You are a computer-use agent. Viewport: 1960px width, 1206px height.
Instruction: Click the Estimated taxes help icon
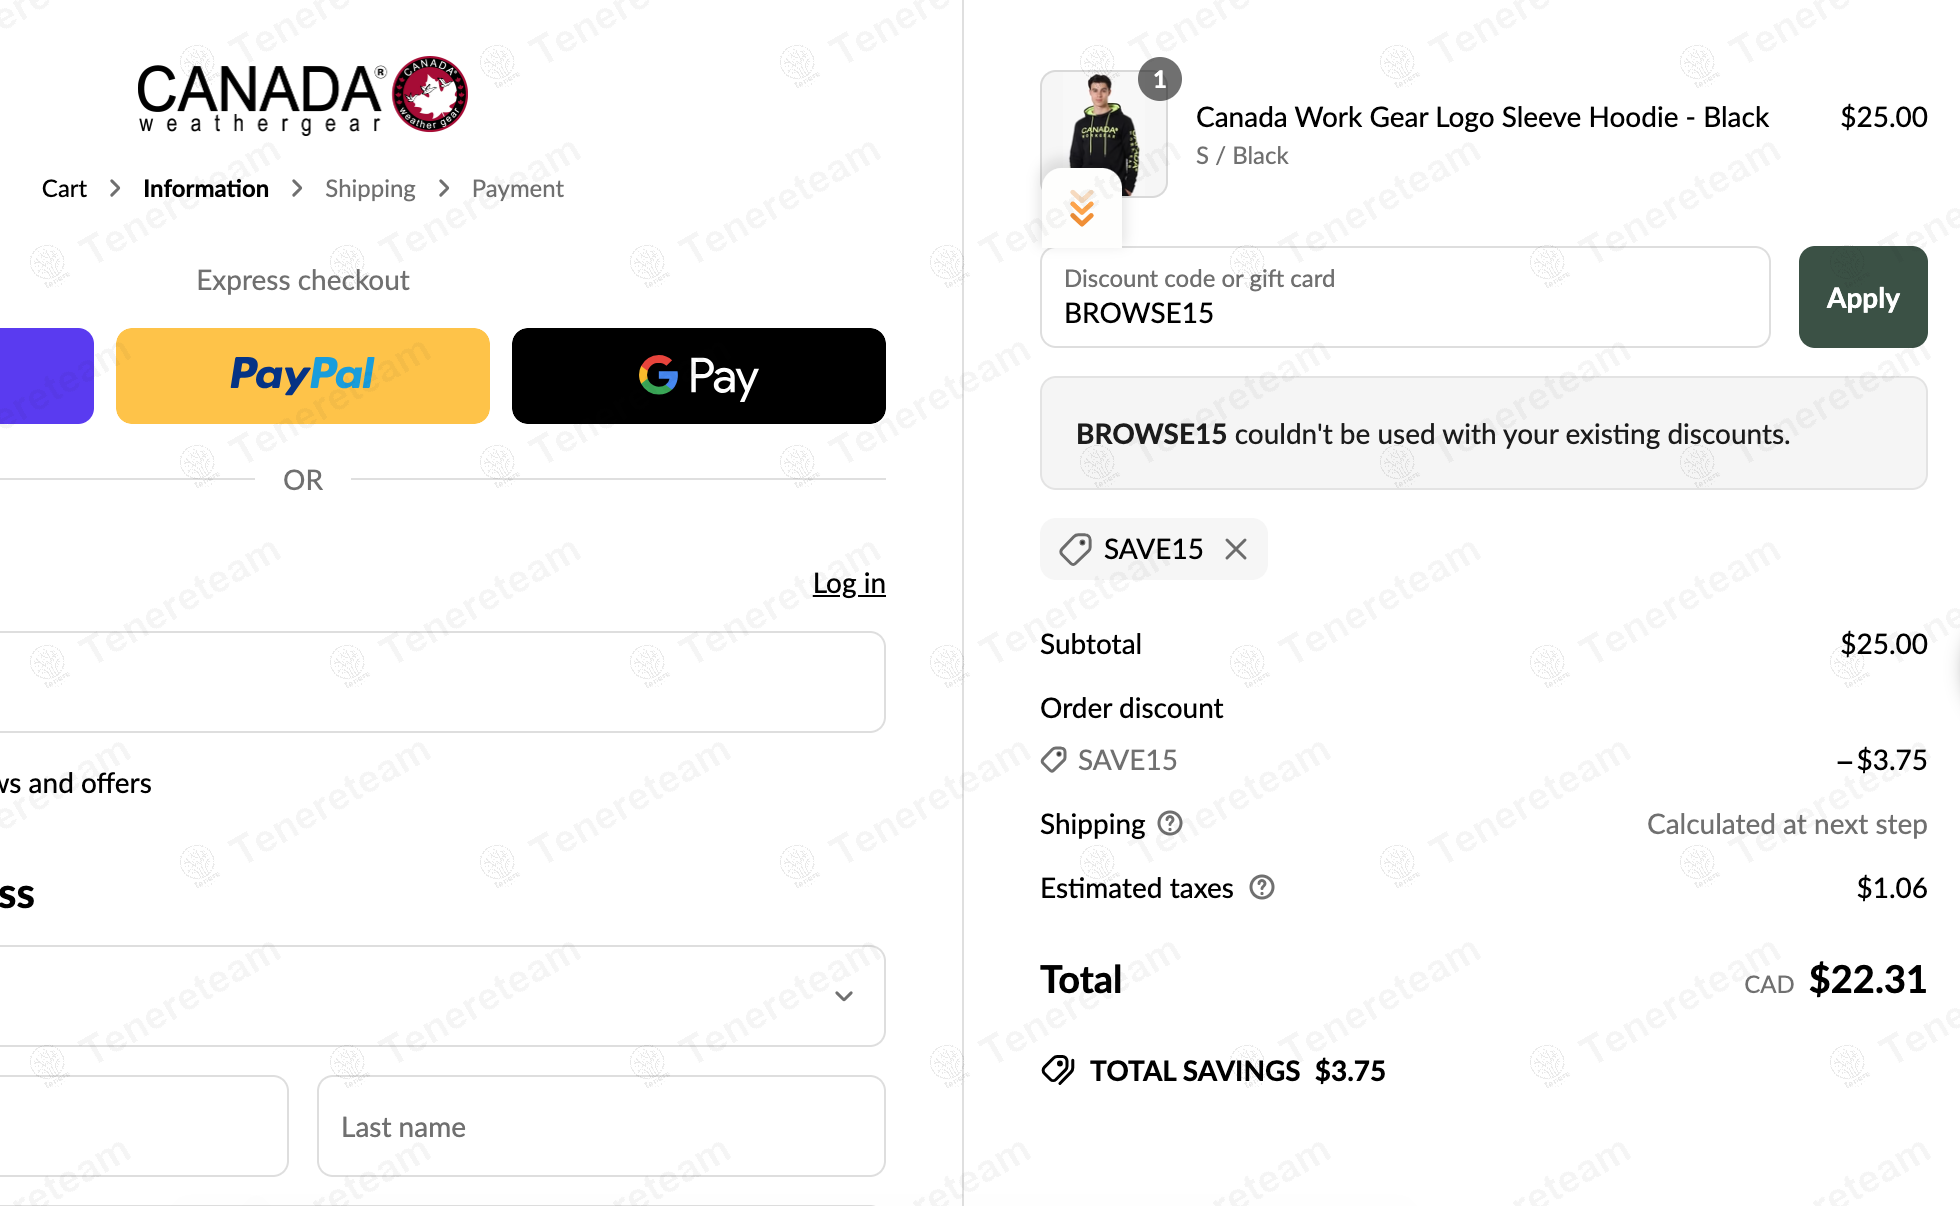1262,887
